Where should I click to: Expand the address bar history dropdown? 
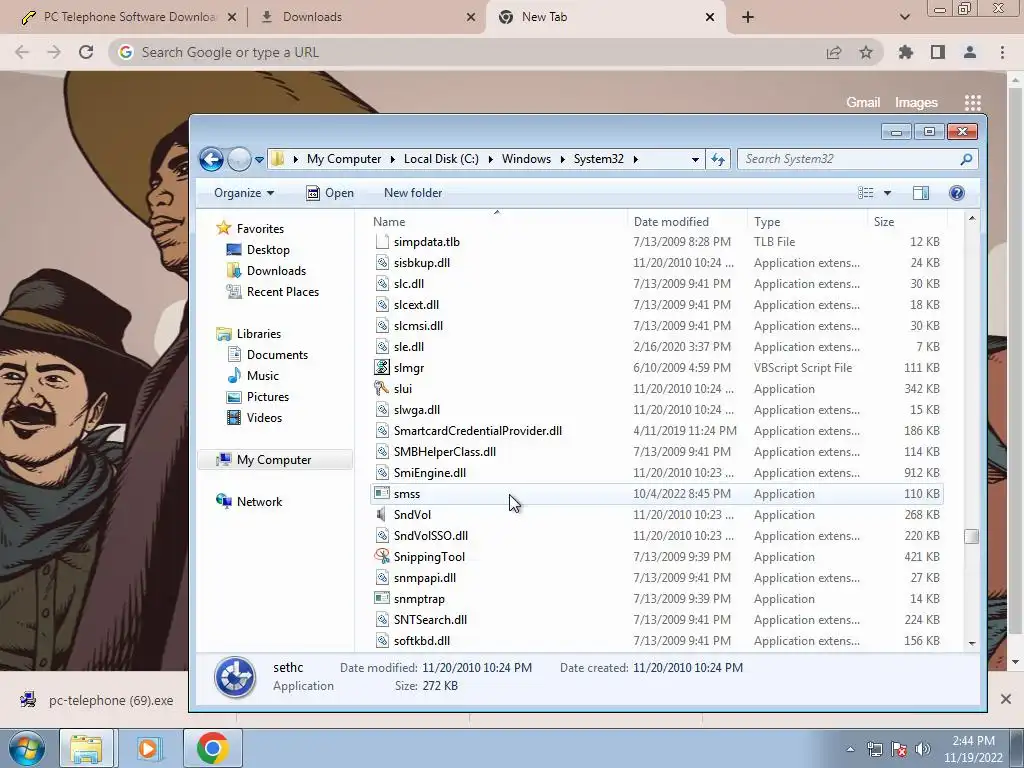[695, 159]
